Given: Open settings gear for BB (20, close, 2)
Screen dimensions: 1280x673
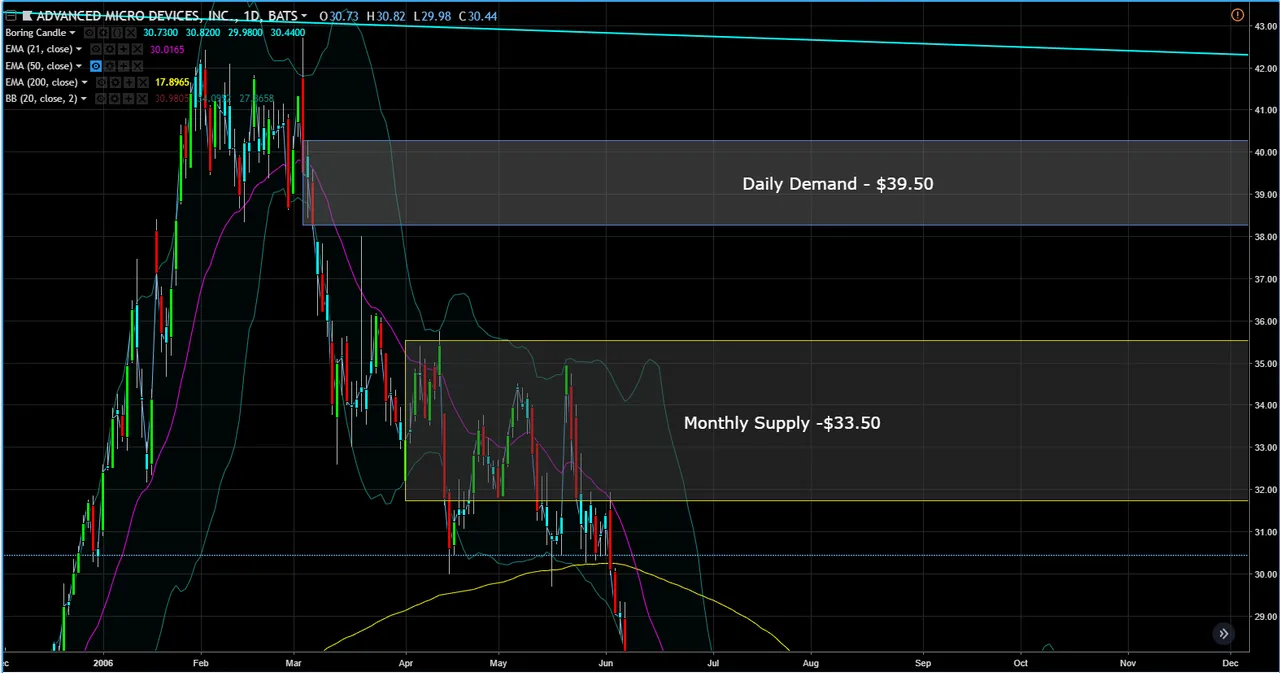Looking at the screenshot, I should (115, 99).
